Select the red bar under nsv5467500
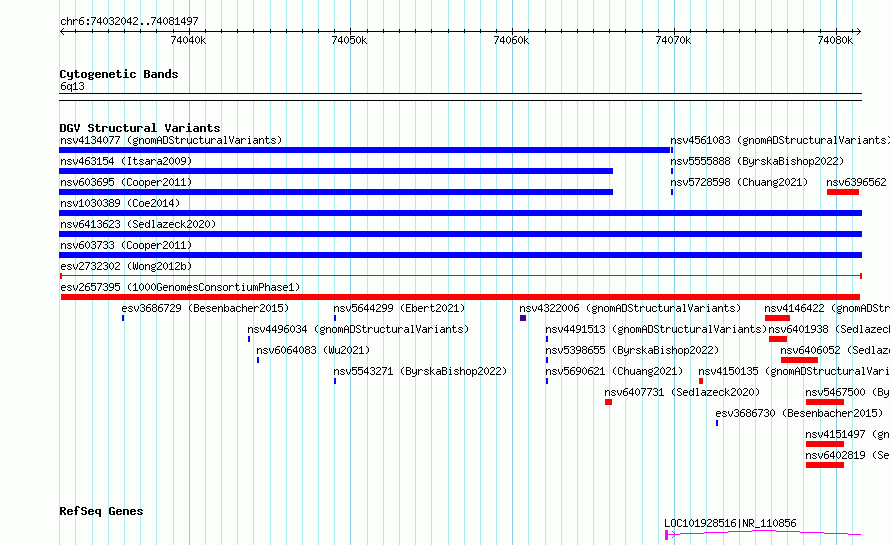This screenshot has height=545, width=890. pyautogui.click(x=825, y=402)
